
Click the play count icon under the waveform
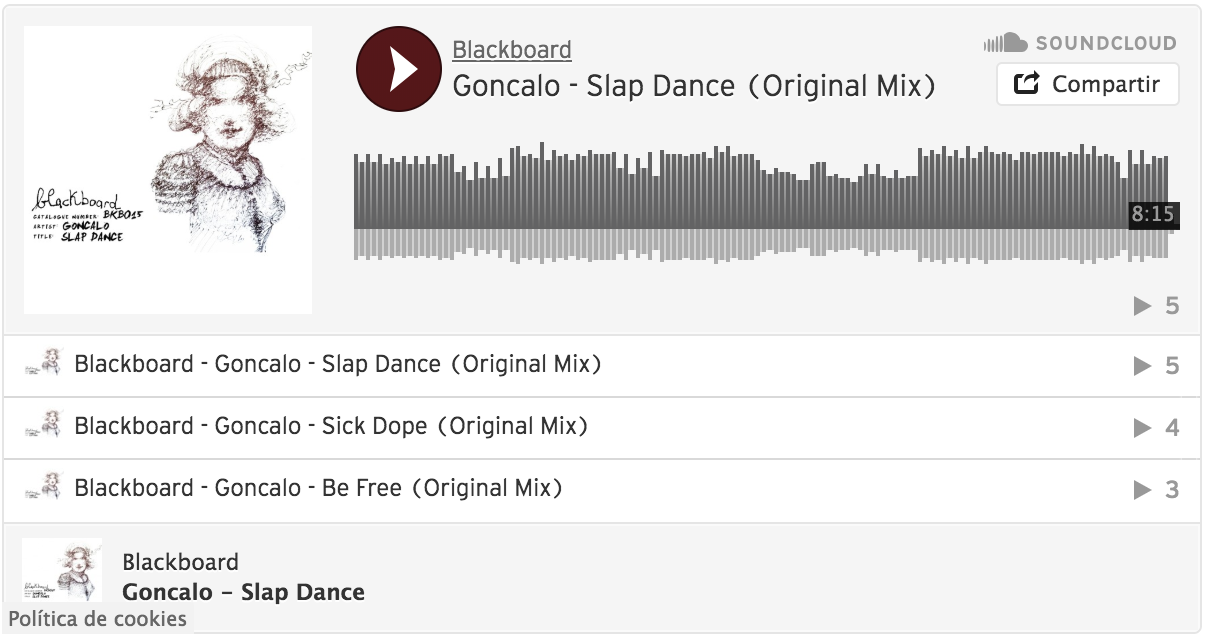[x=1142, y=306]
